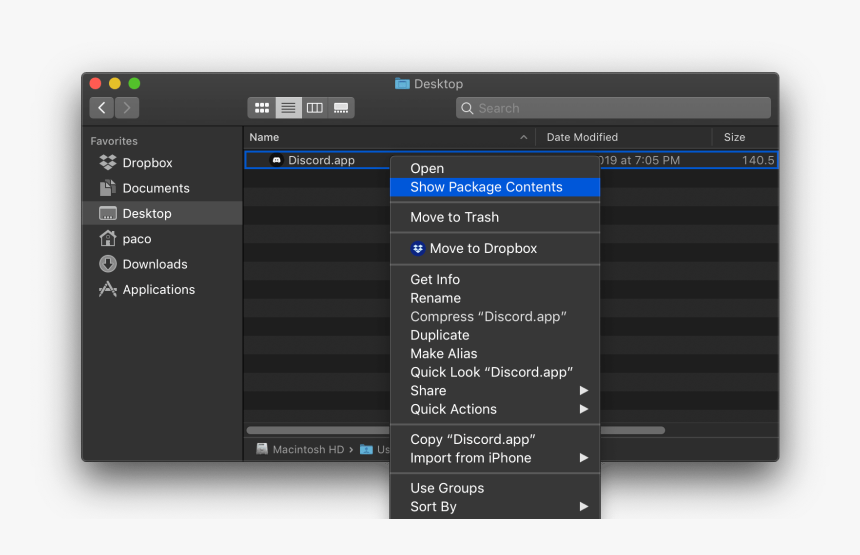Switch to gallery view
860x555 pixels.
[341, 107]
